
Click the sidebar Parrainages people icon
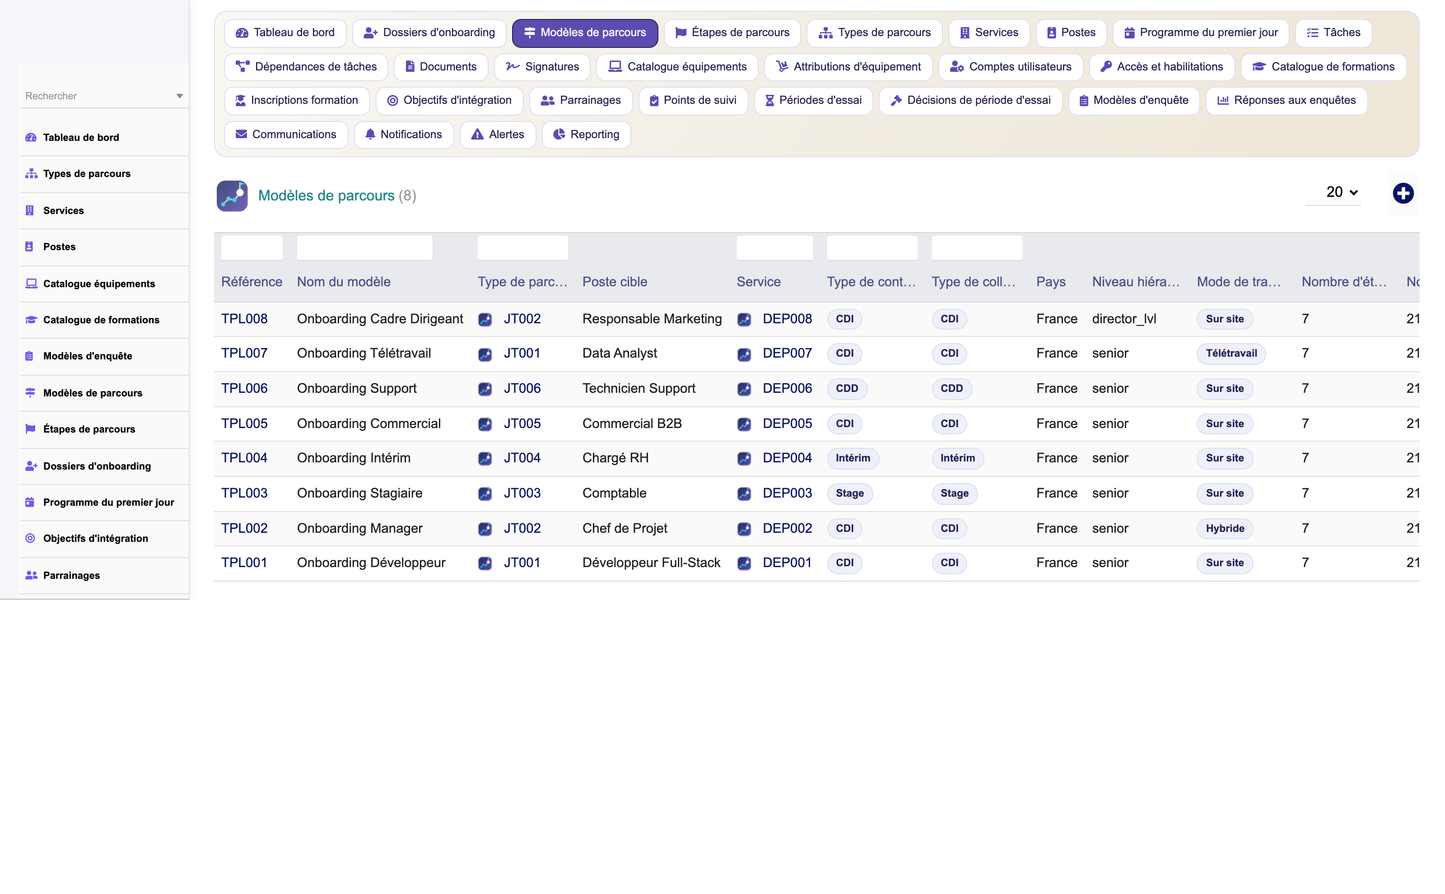(31, 575)
